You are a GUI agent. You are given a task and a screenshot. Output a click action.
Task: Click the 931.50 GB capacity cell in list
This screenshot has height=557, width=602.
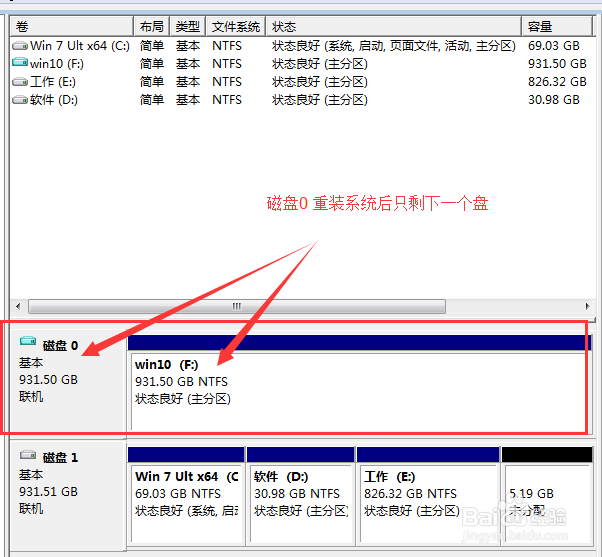557,64
